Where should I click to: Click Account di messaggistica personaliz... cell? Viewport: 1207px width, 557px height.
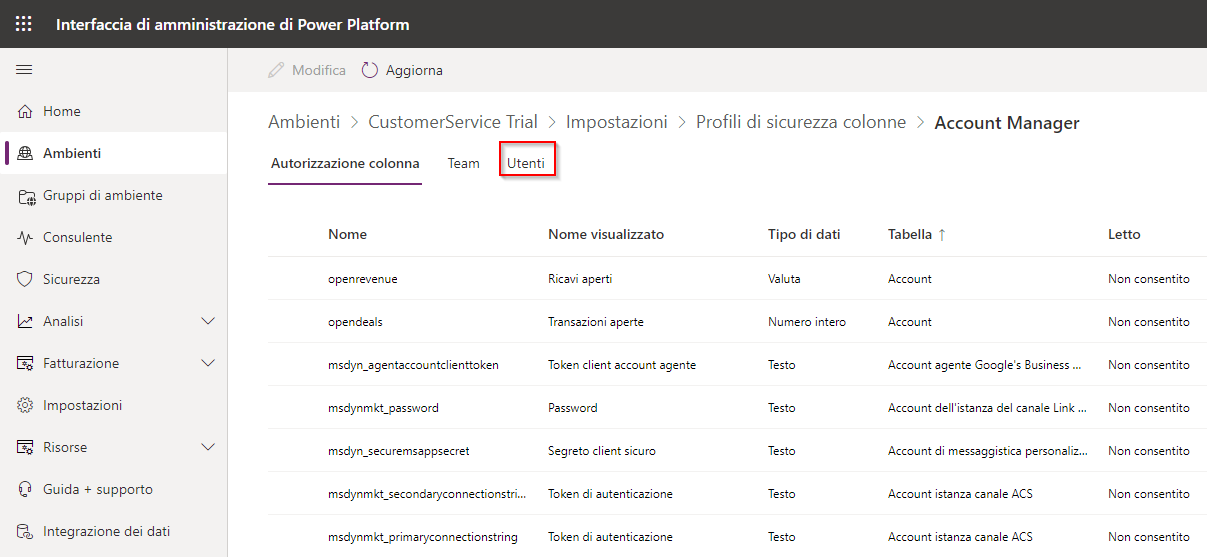988,451
